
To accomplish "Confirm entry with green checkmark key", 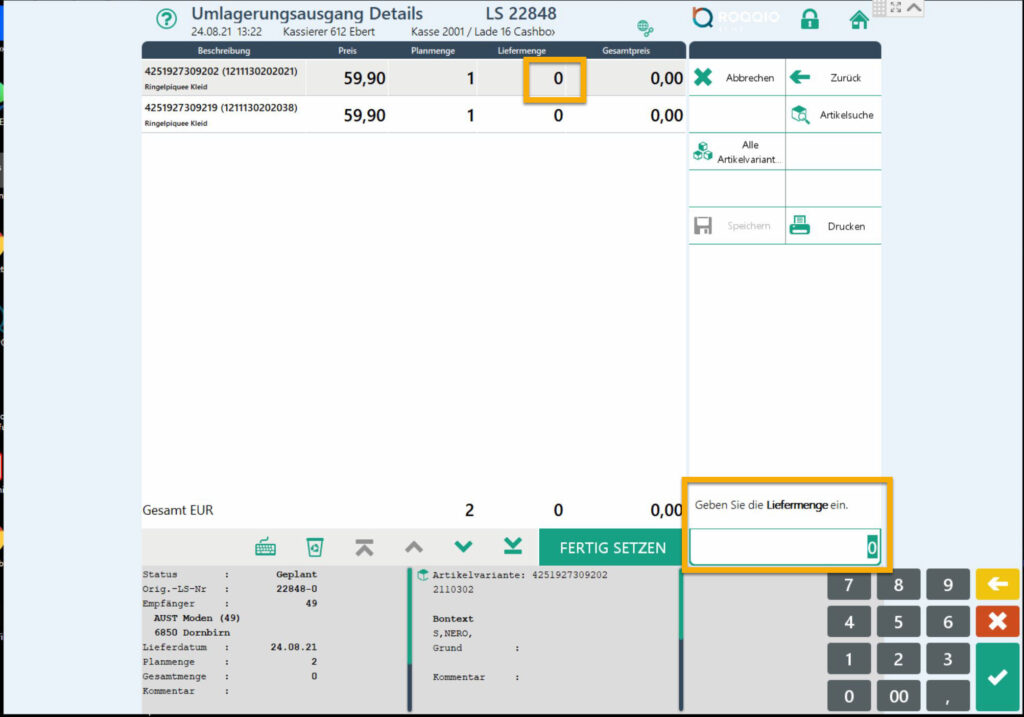I will coord(996,677).
